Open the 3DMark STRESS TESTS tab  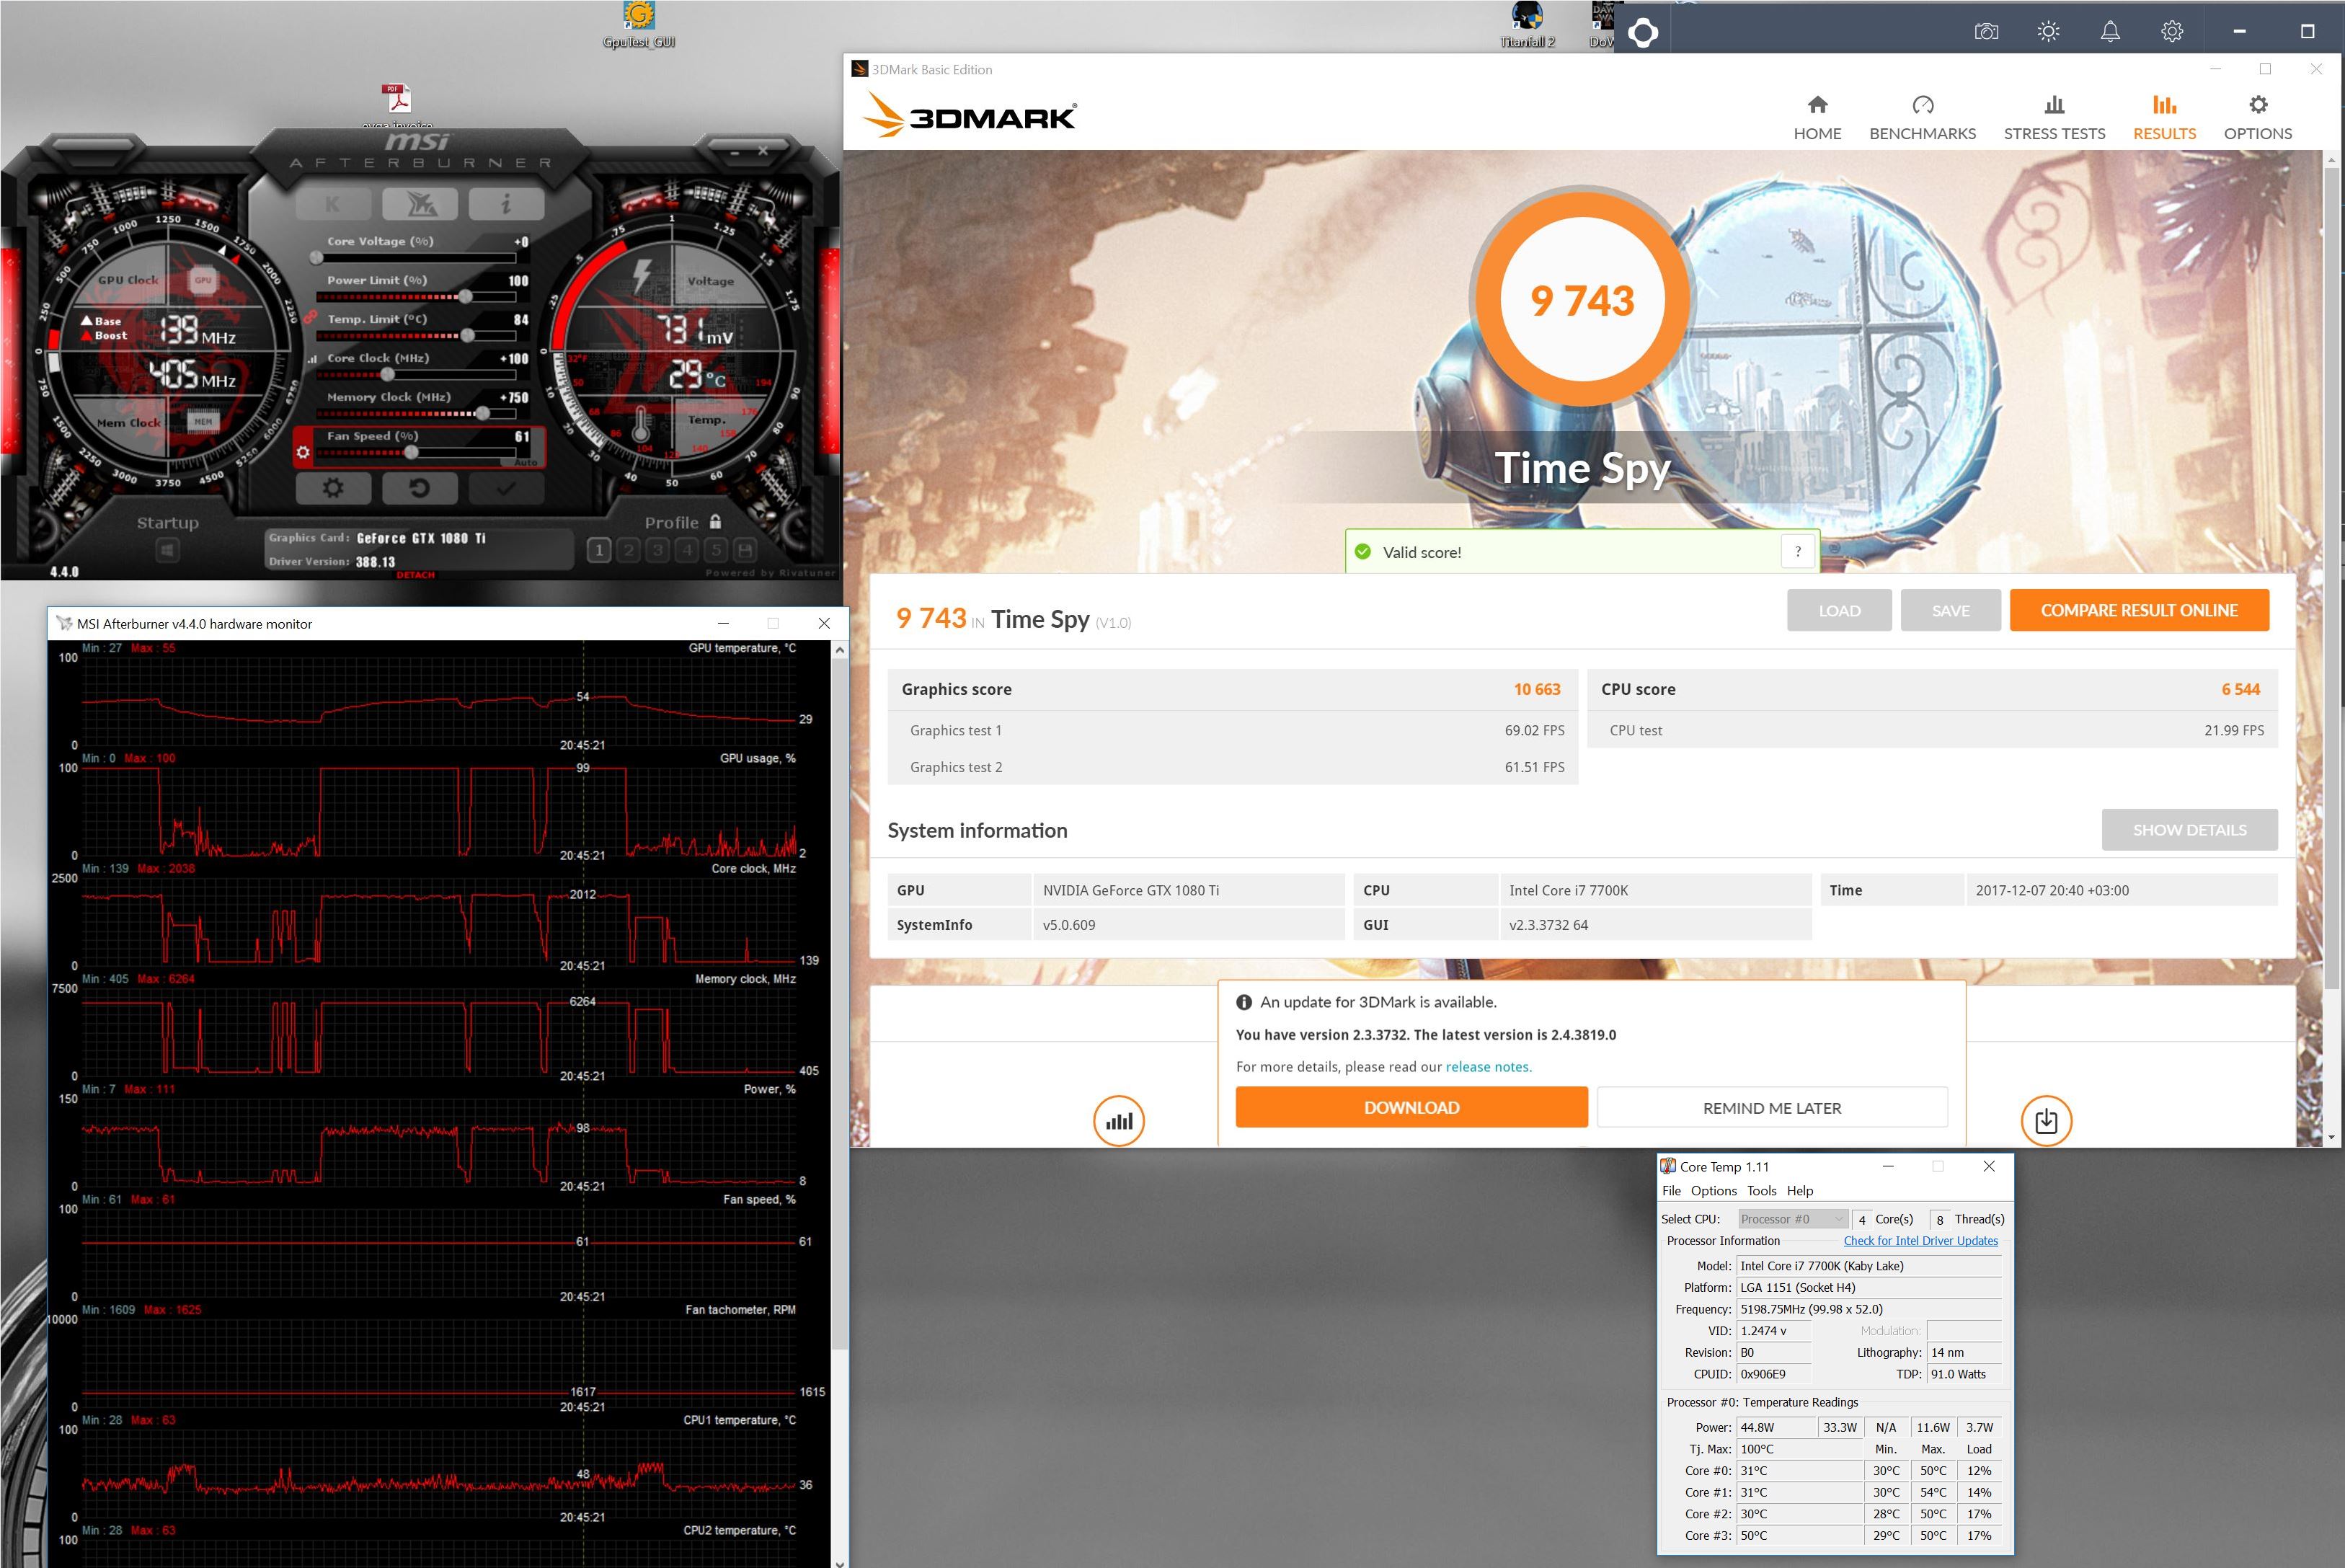point(2054,118)
